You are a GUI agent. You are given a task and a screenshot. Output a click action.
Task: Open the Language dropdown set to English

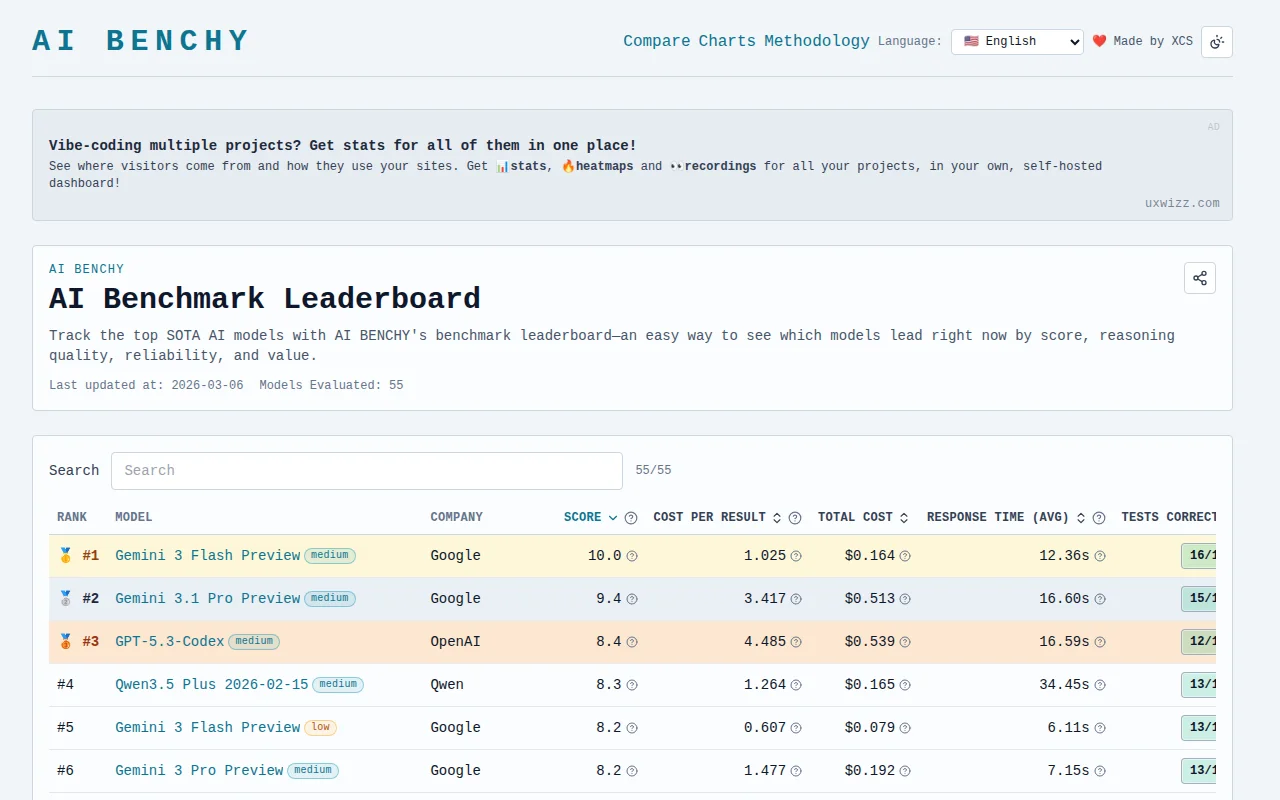[1017, 41]
